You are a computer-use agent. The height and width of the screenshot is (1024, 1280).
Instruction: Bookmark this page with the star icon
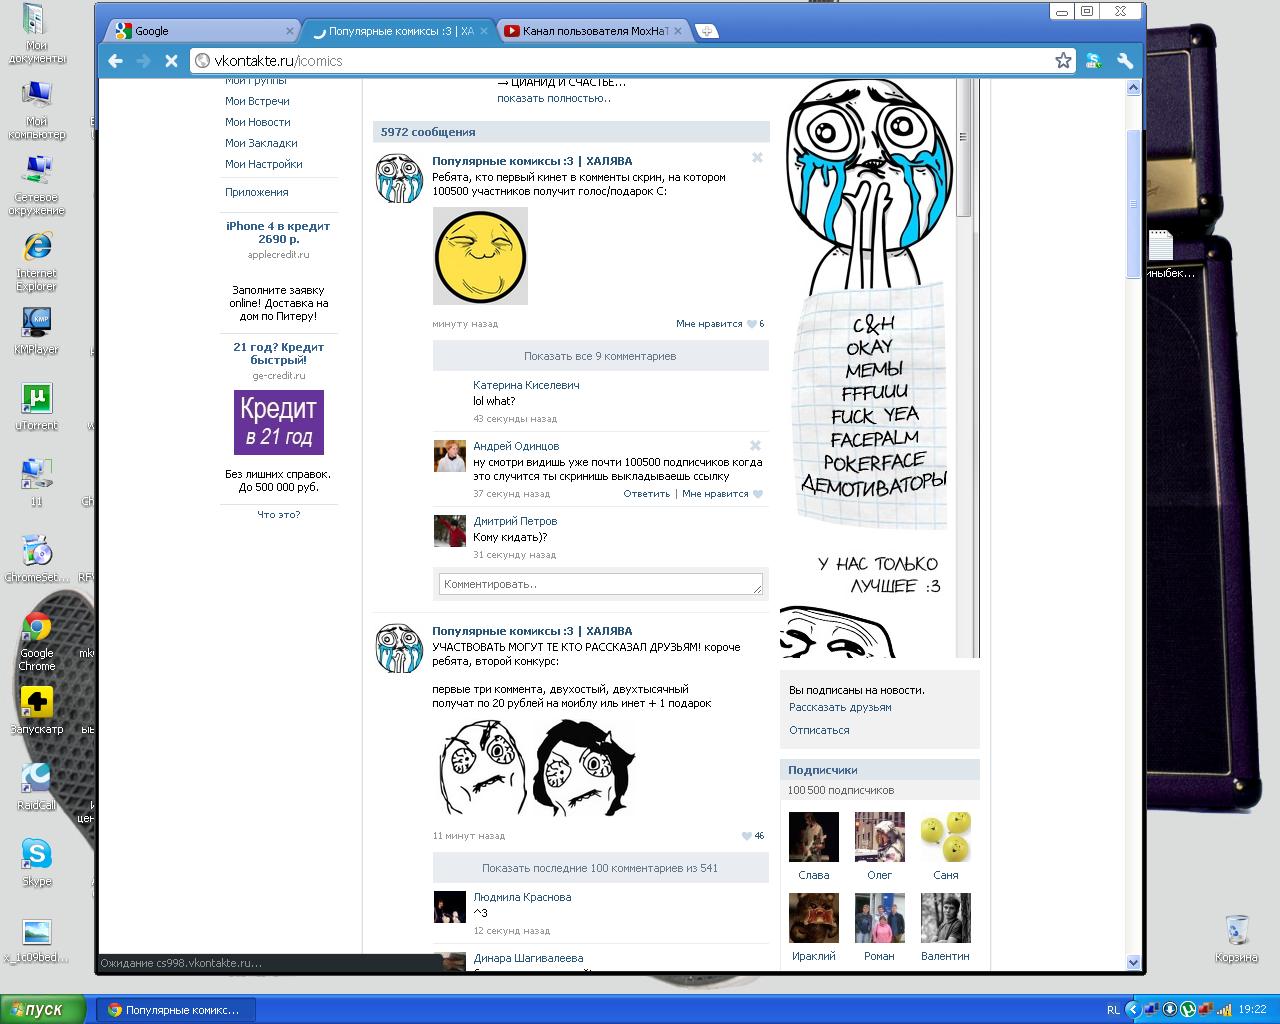point(1063,61)
